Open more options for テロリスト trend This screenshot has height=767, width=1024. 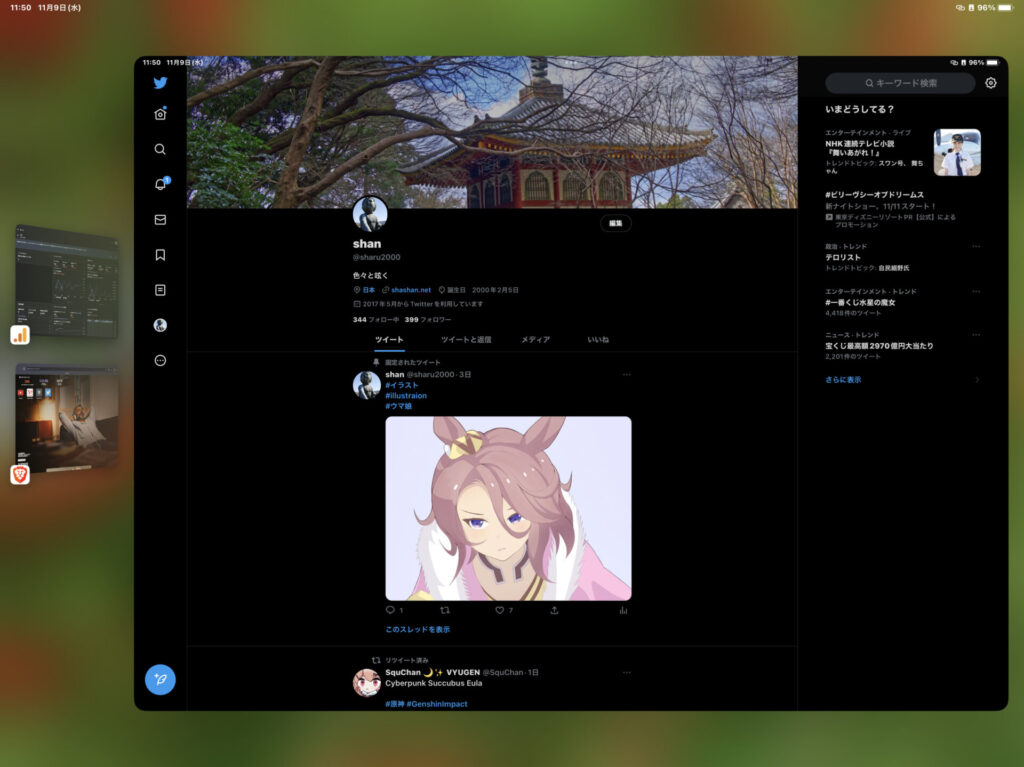pyautogui.click(x=976, y=247)
